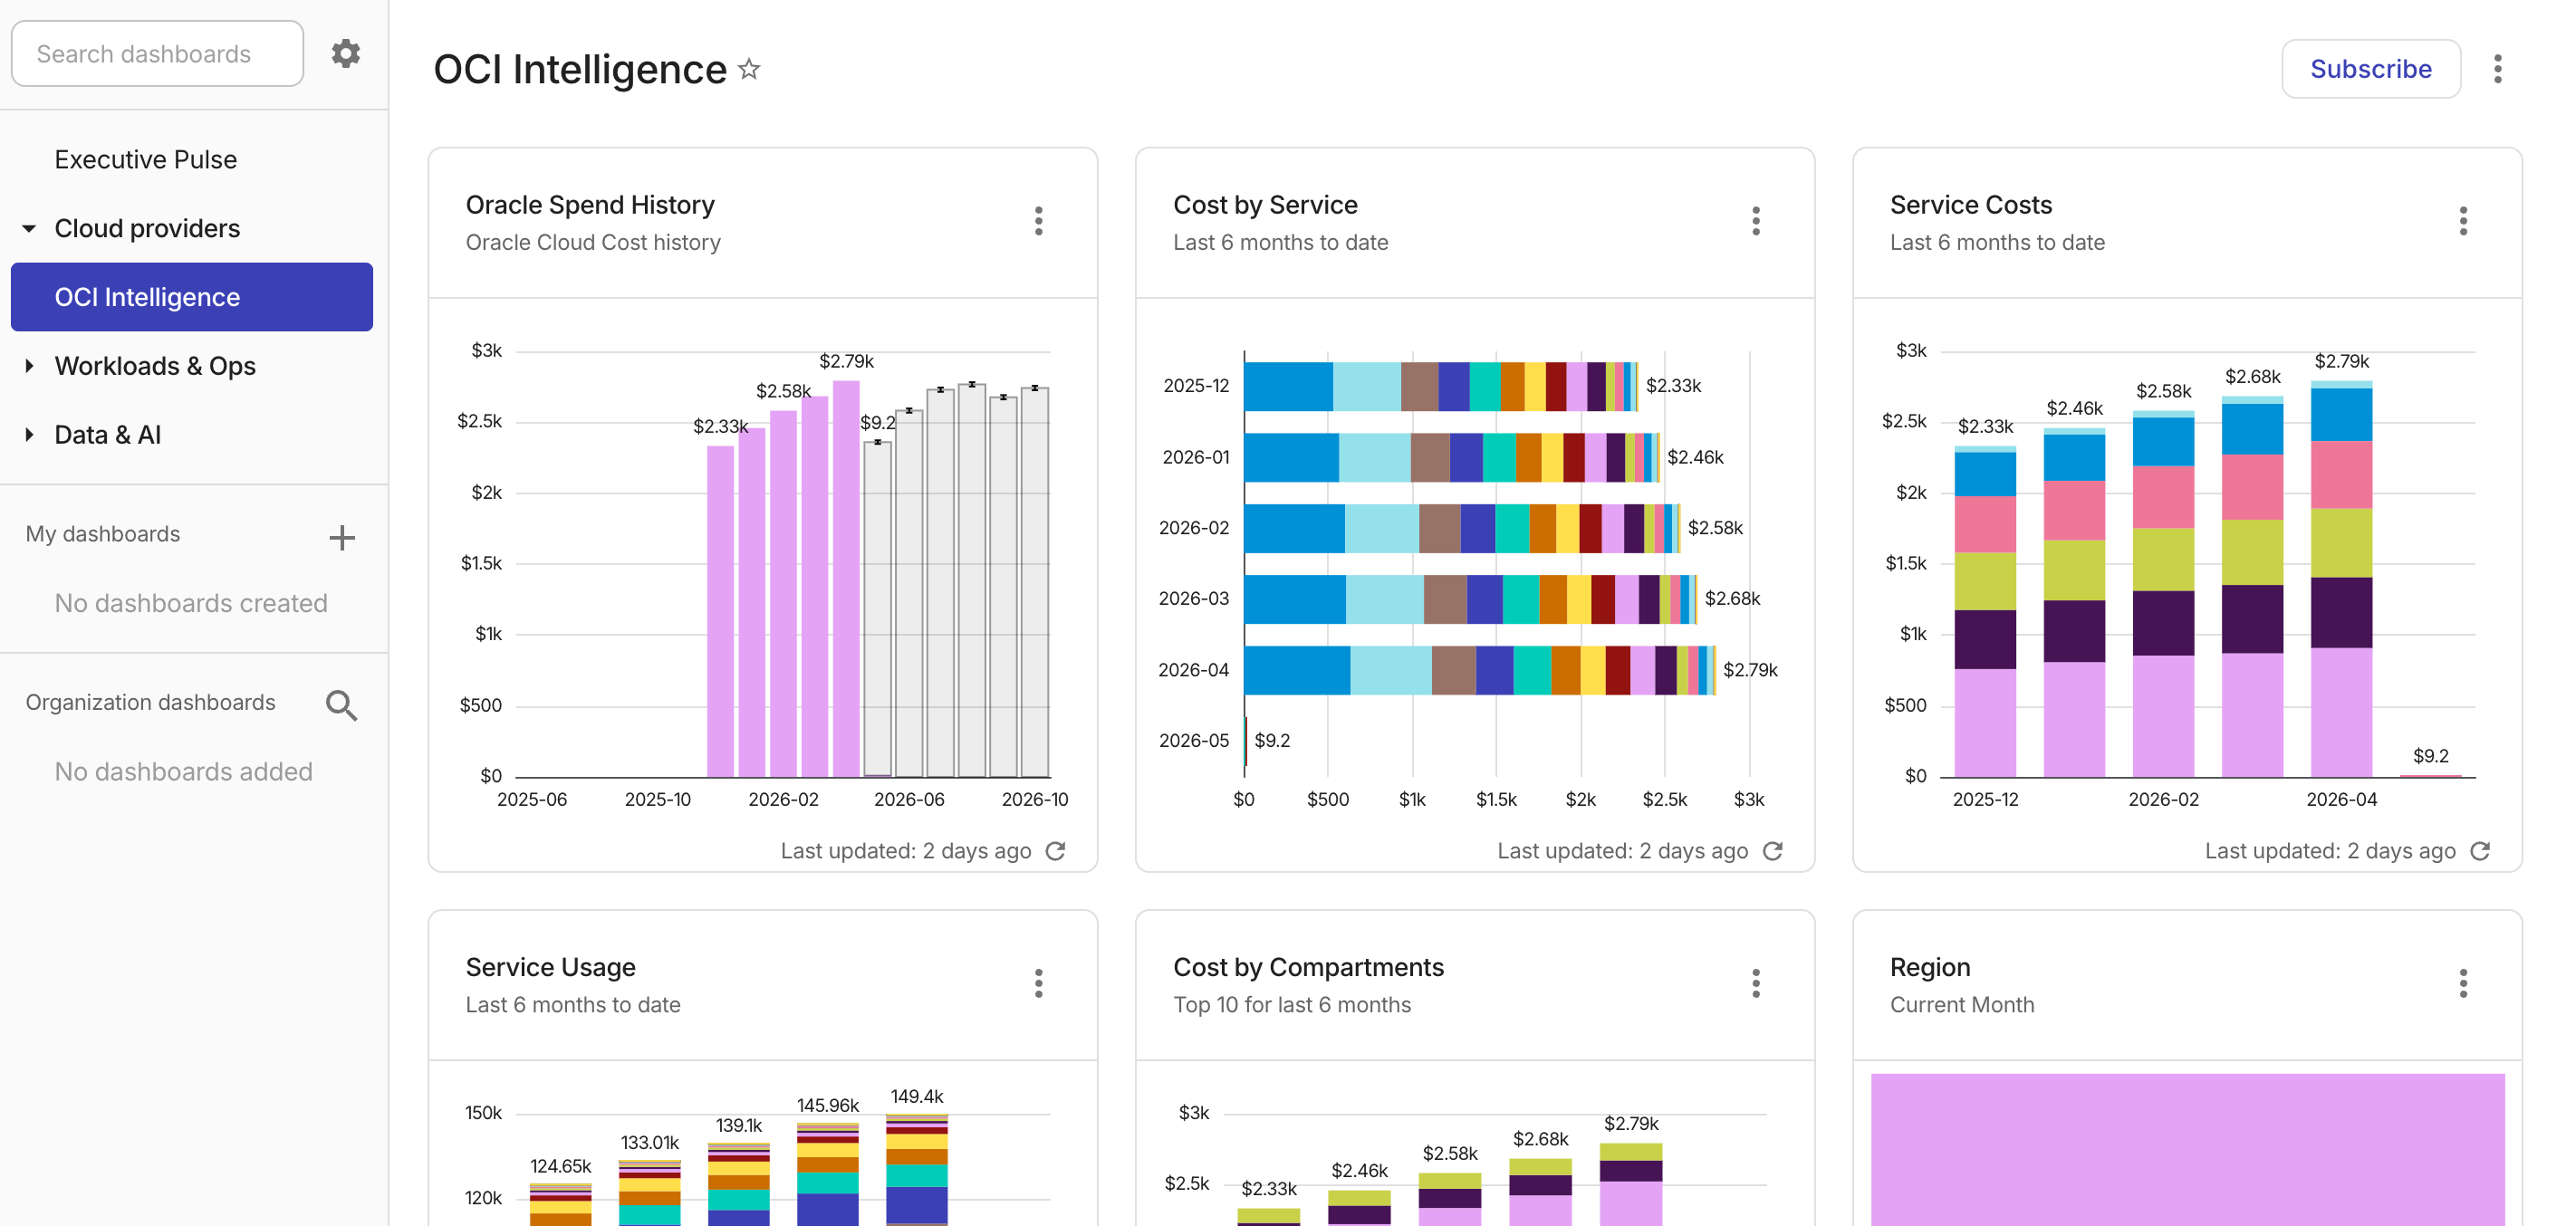Click the 'Region' card title

click(x=1929, y=968)
